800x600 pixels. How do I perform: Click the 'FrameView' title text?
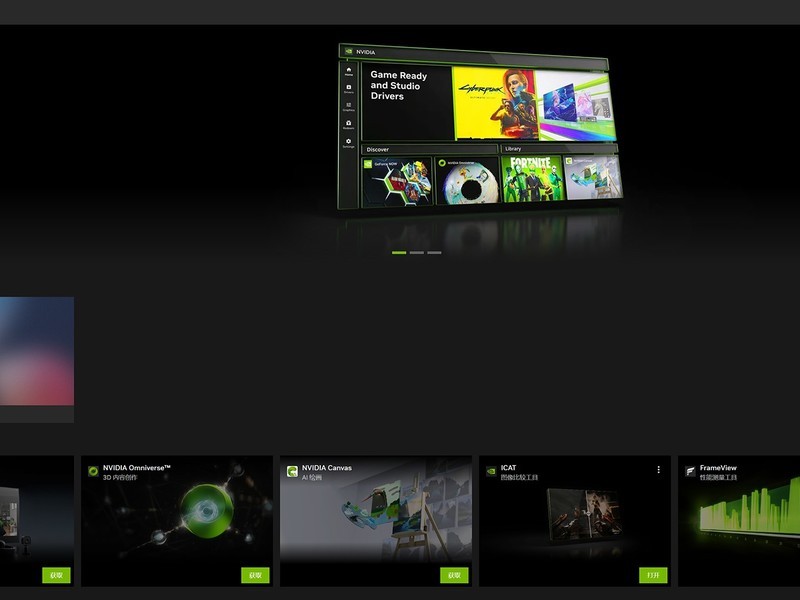718,467
